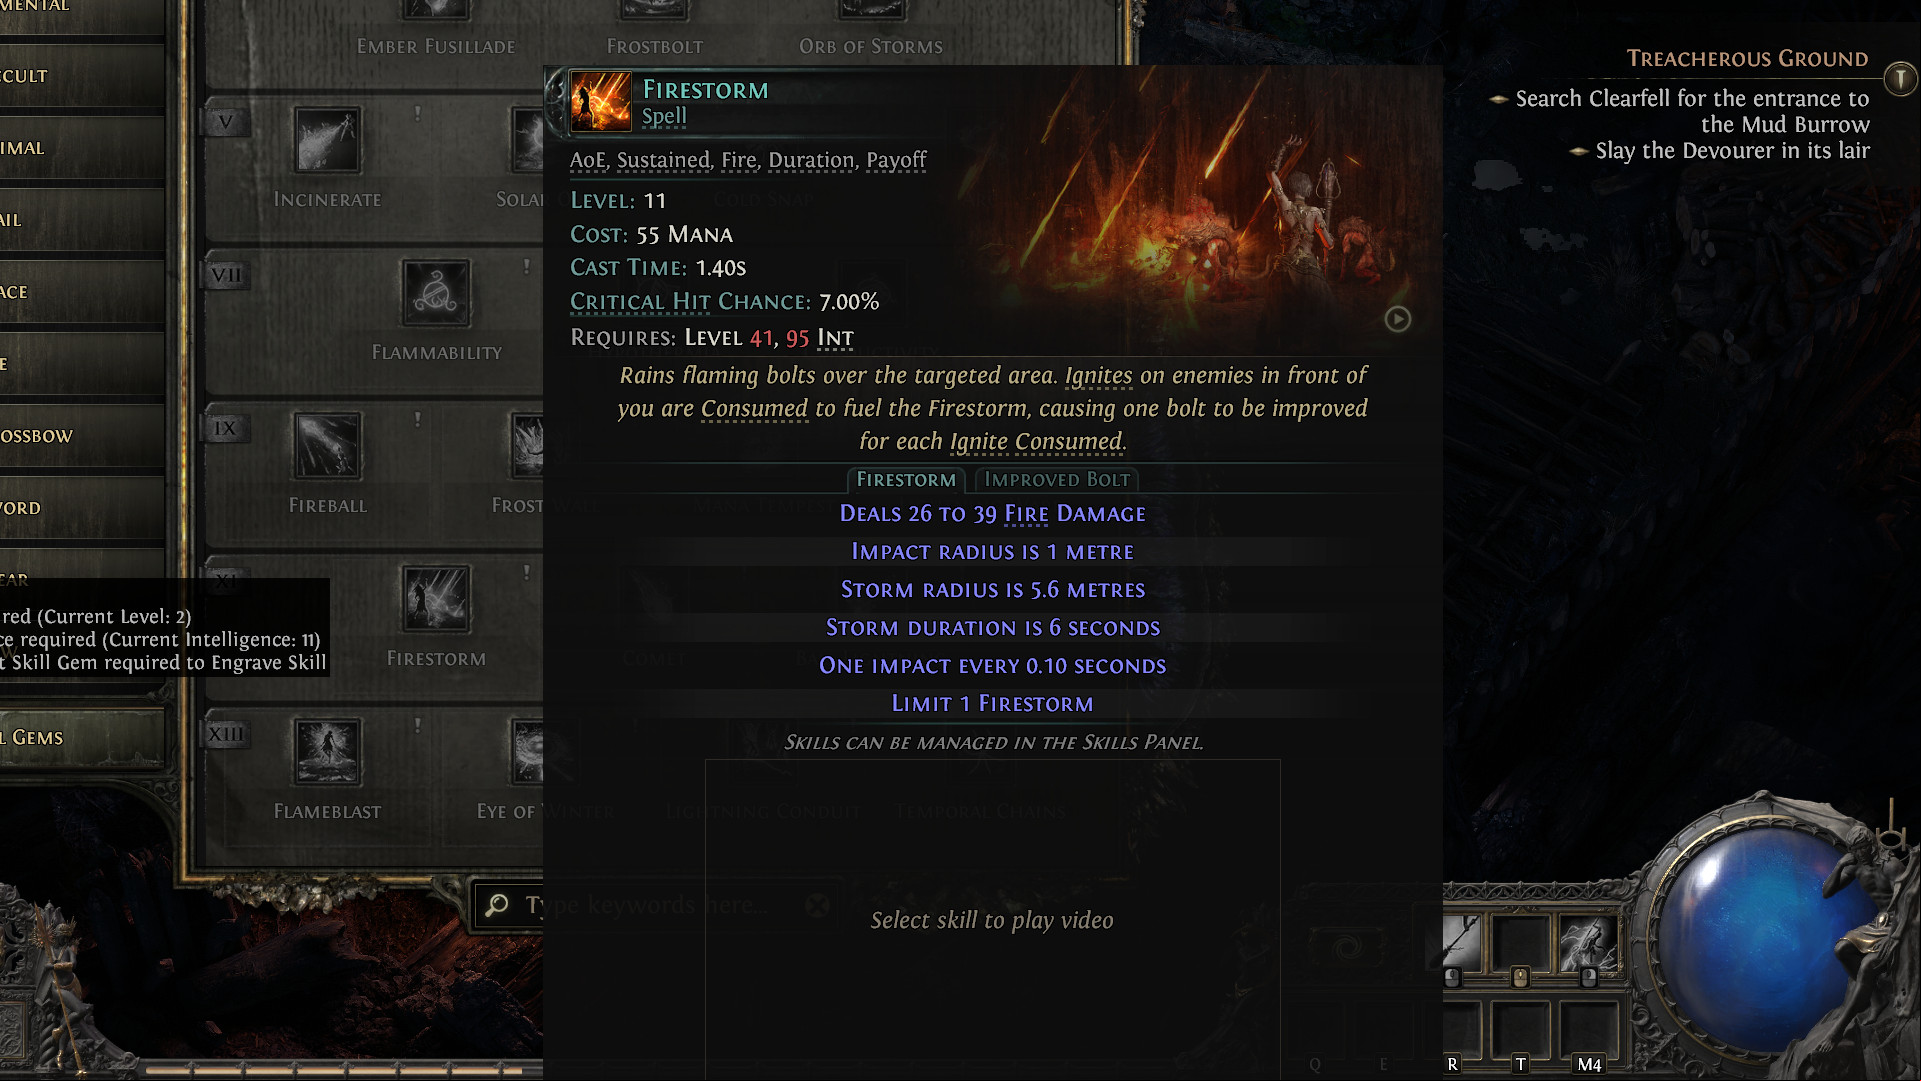Click the quest tracker T toggle icon
The height and width of the screenshot is (1081, 1921).
pos(1900,77)
